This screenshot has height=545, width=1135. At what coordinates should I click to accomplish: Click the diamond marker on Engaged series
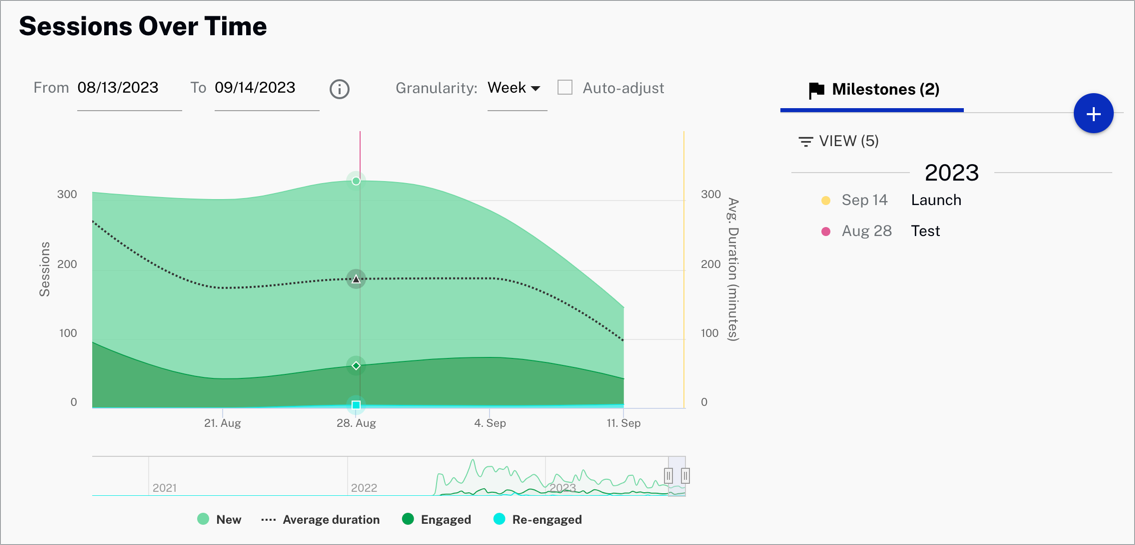pos(356,365)
